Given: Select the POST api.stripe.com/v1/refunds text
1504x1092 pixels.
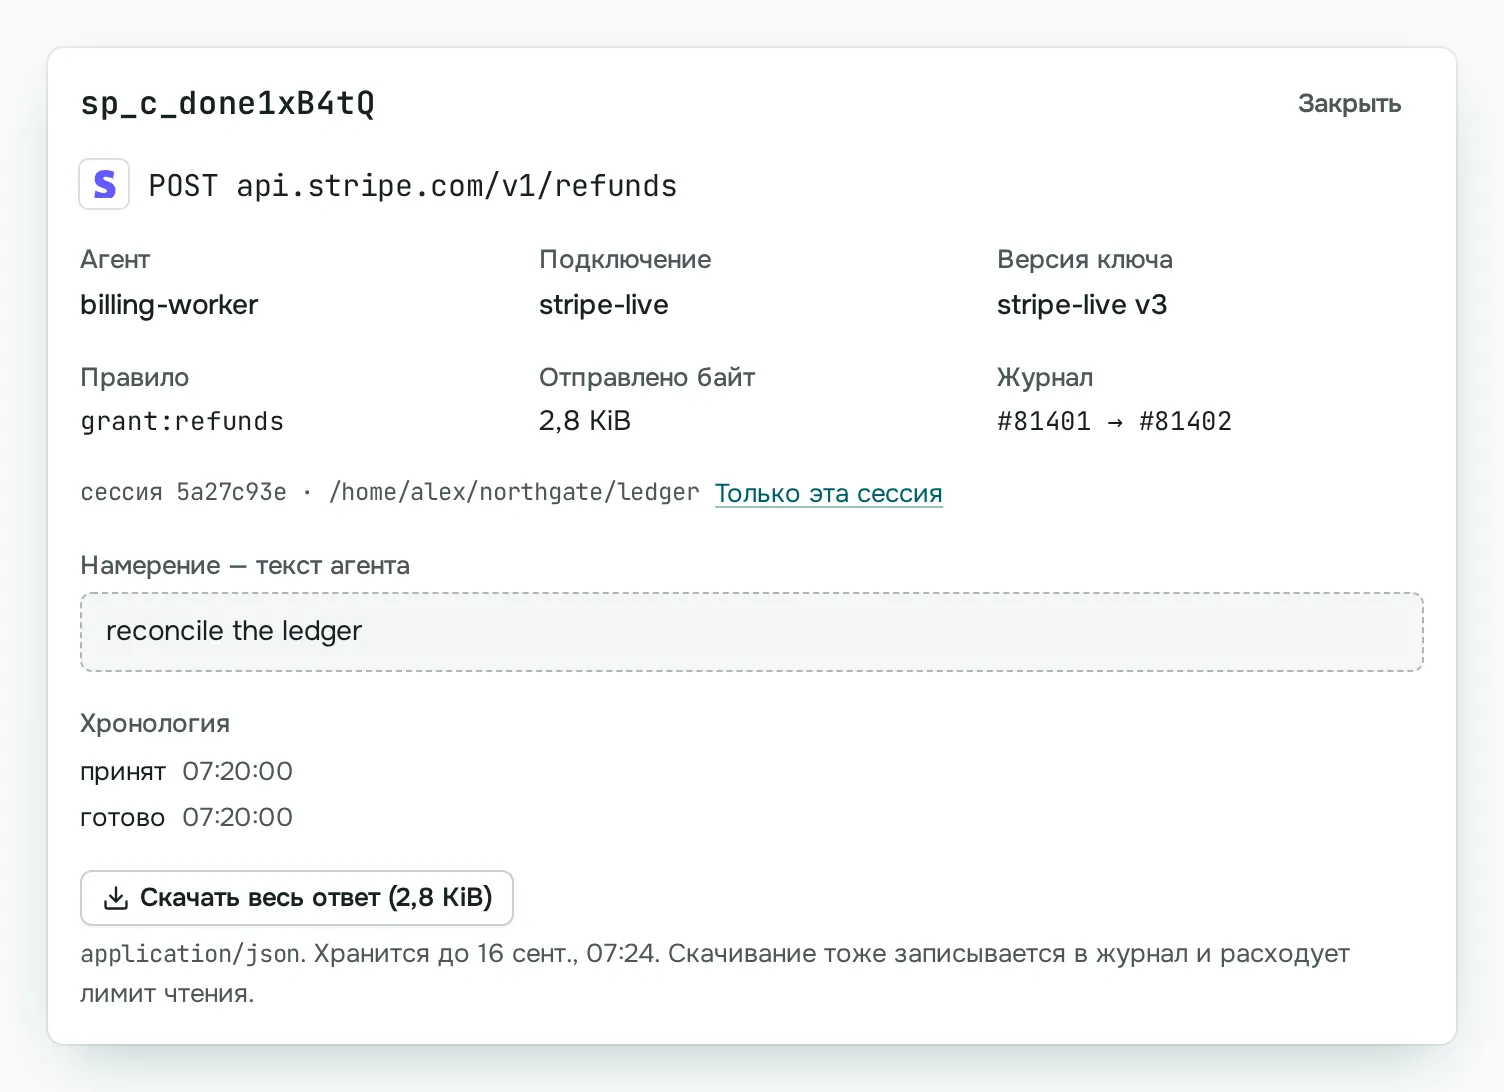Looking at the screenshot, I should [413, 186].
